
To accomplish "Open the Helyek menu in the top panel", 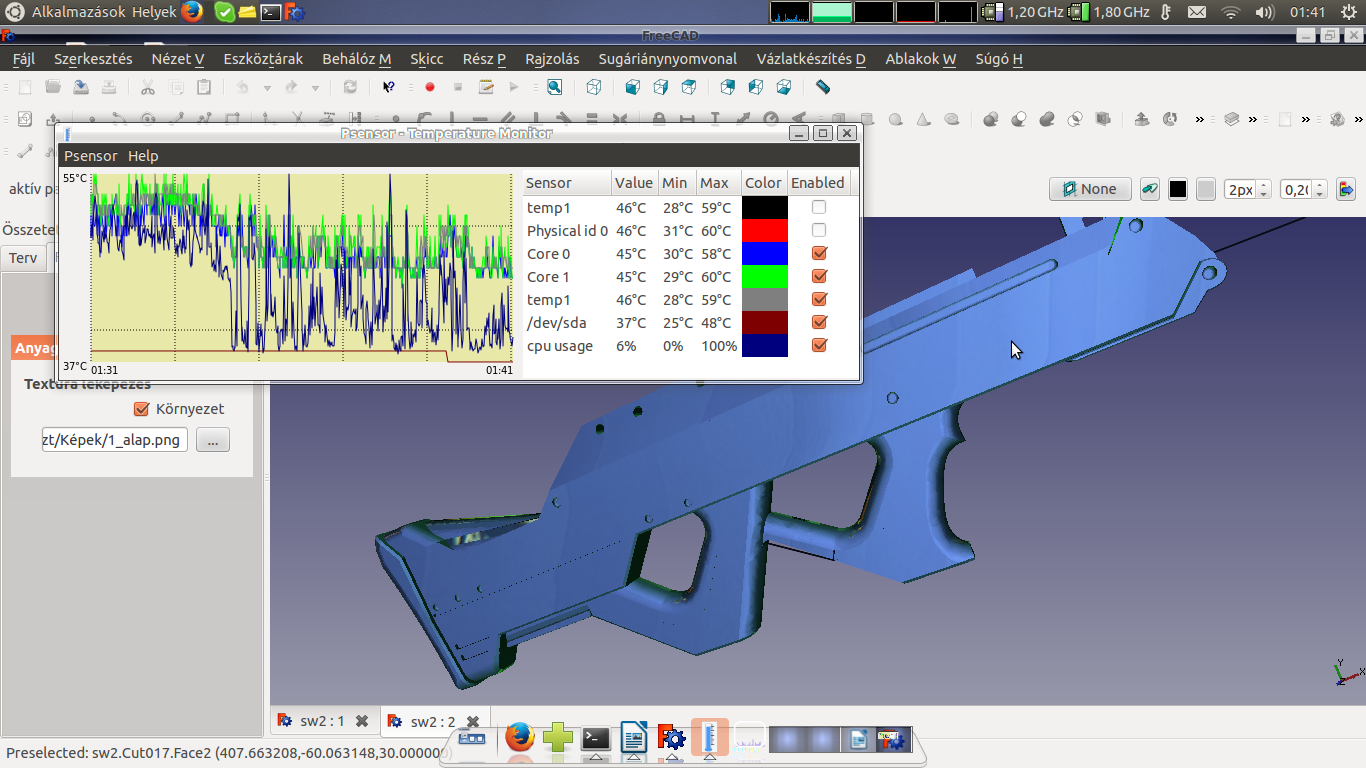I will [154, 12].
